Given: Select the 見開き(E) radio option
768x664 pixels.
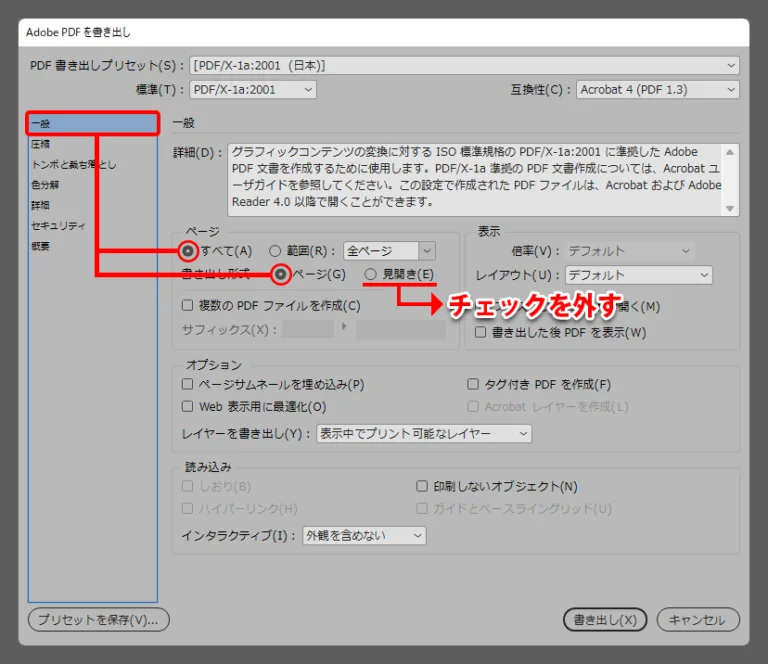Looking at the screenshot, I should coord(371,274).
